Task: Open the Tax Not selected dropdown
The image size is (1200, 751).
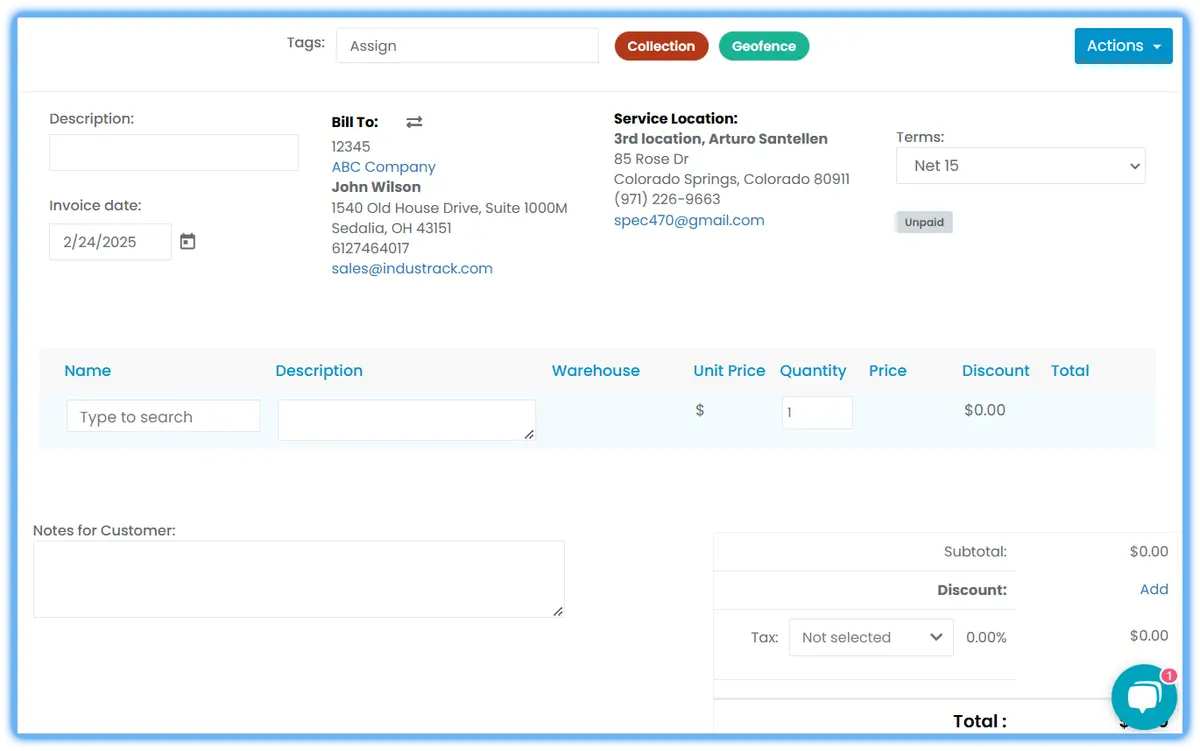Action: click(871, 637)
